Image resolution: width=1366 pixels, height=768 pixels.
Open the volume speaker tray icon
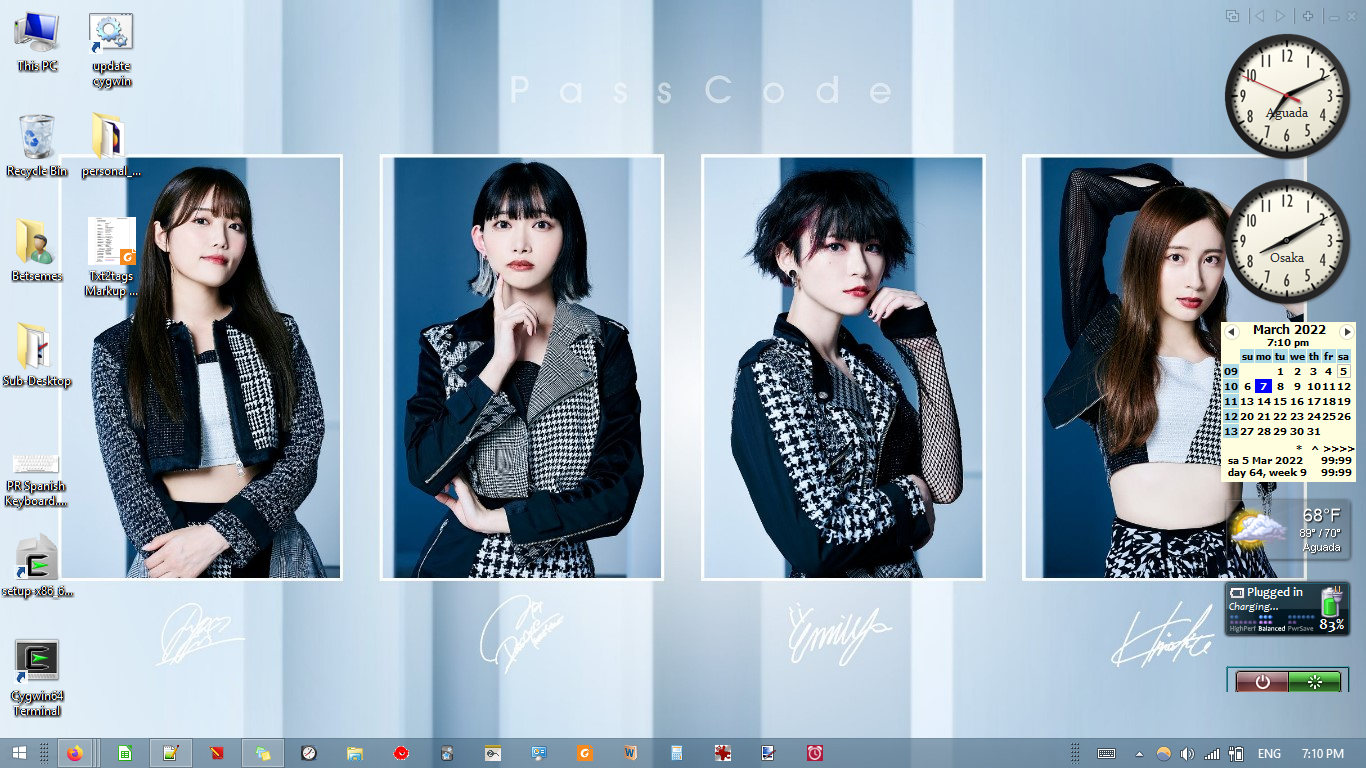pyautogui.click(x=1187, y=753)
